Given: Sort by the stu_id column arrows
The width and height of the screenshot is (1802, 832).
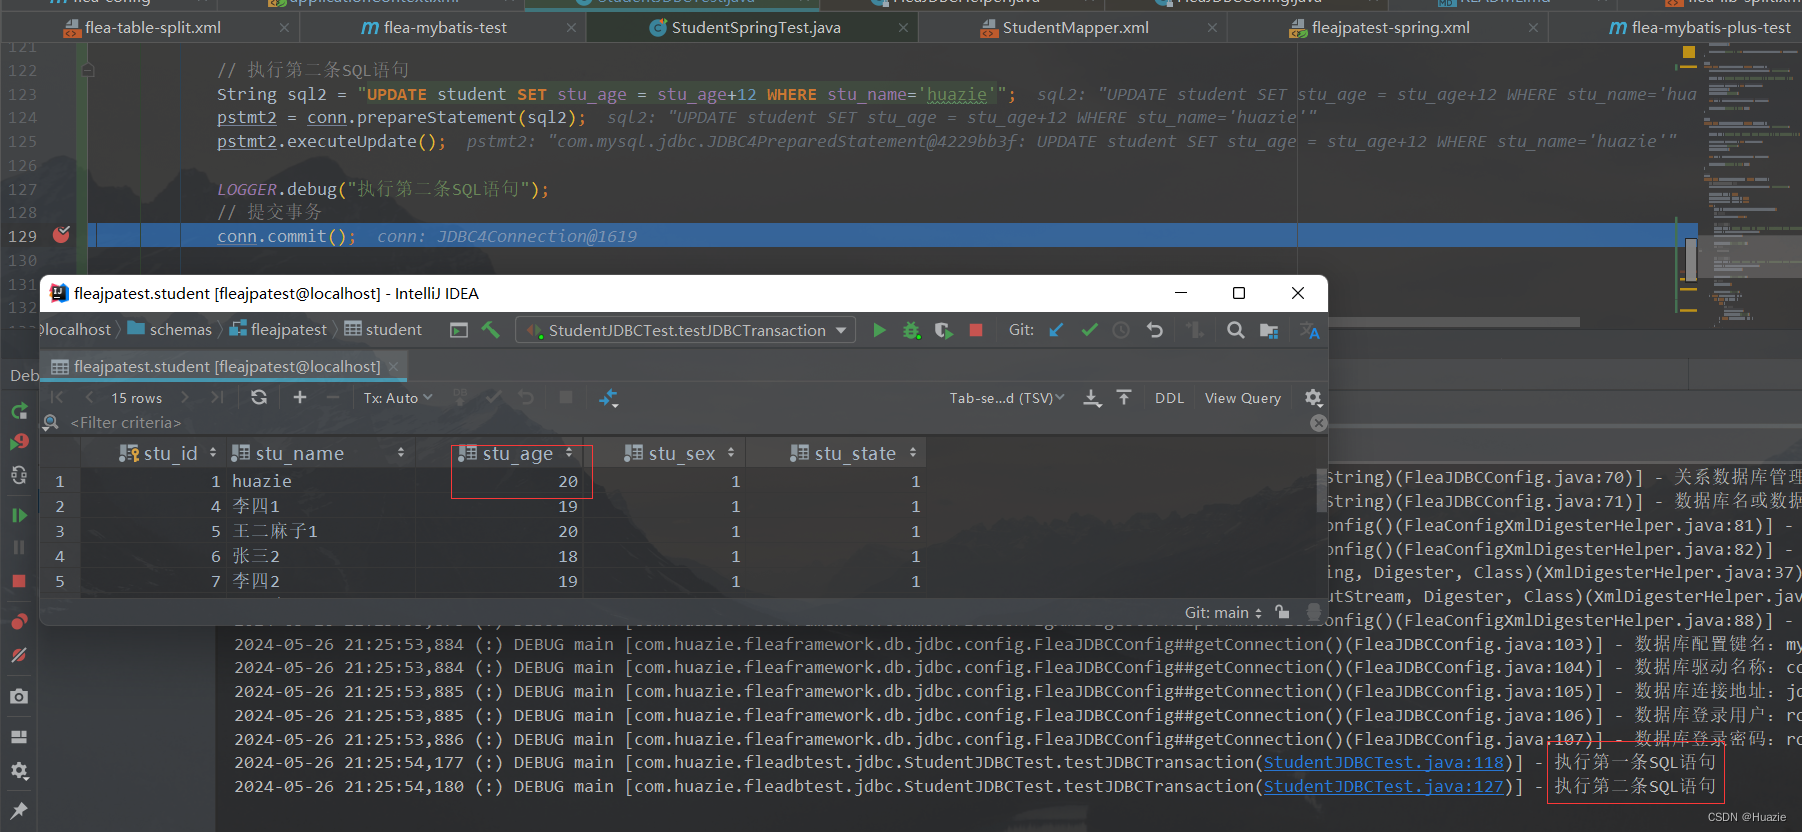Looking at the screenshot, I should [x=213, y=453].
